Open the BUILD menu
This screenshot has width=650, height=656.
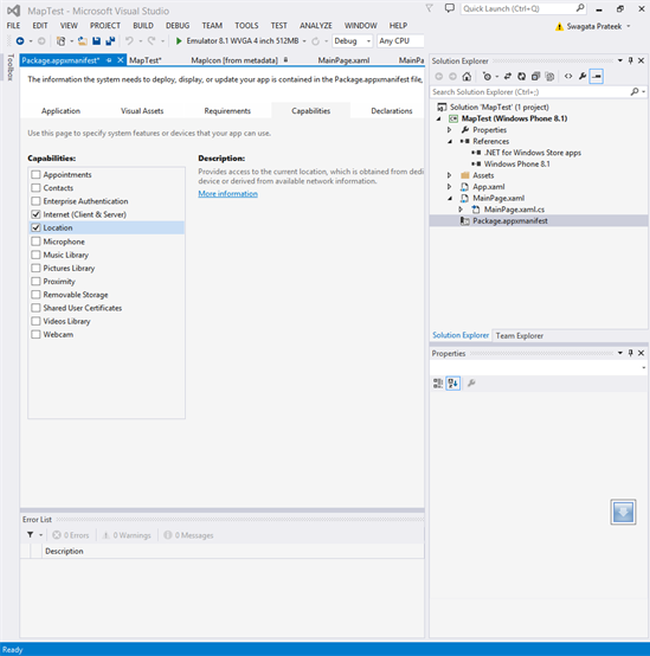point(143,25)
